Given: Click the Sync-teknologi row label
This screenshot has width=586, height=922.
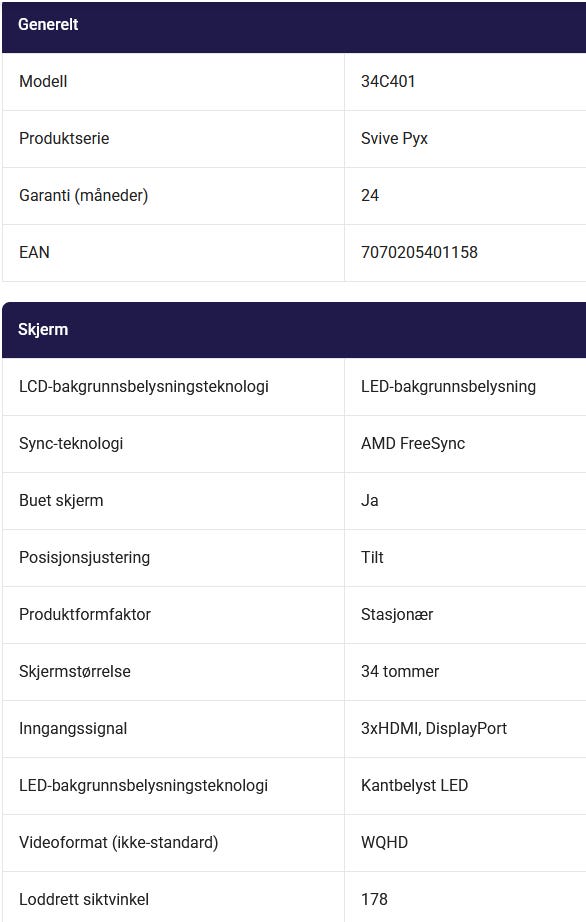Looking at the screenshot, I should click(71, 443).
